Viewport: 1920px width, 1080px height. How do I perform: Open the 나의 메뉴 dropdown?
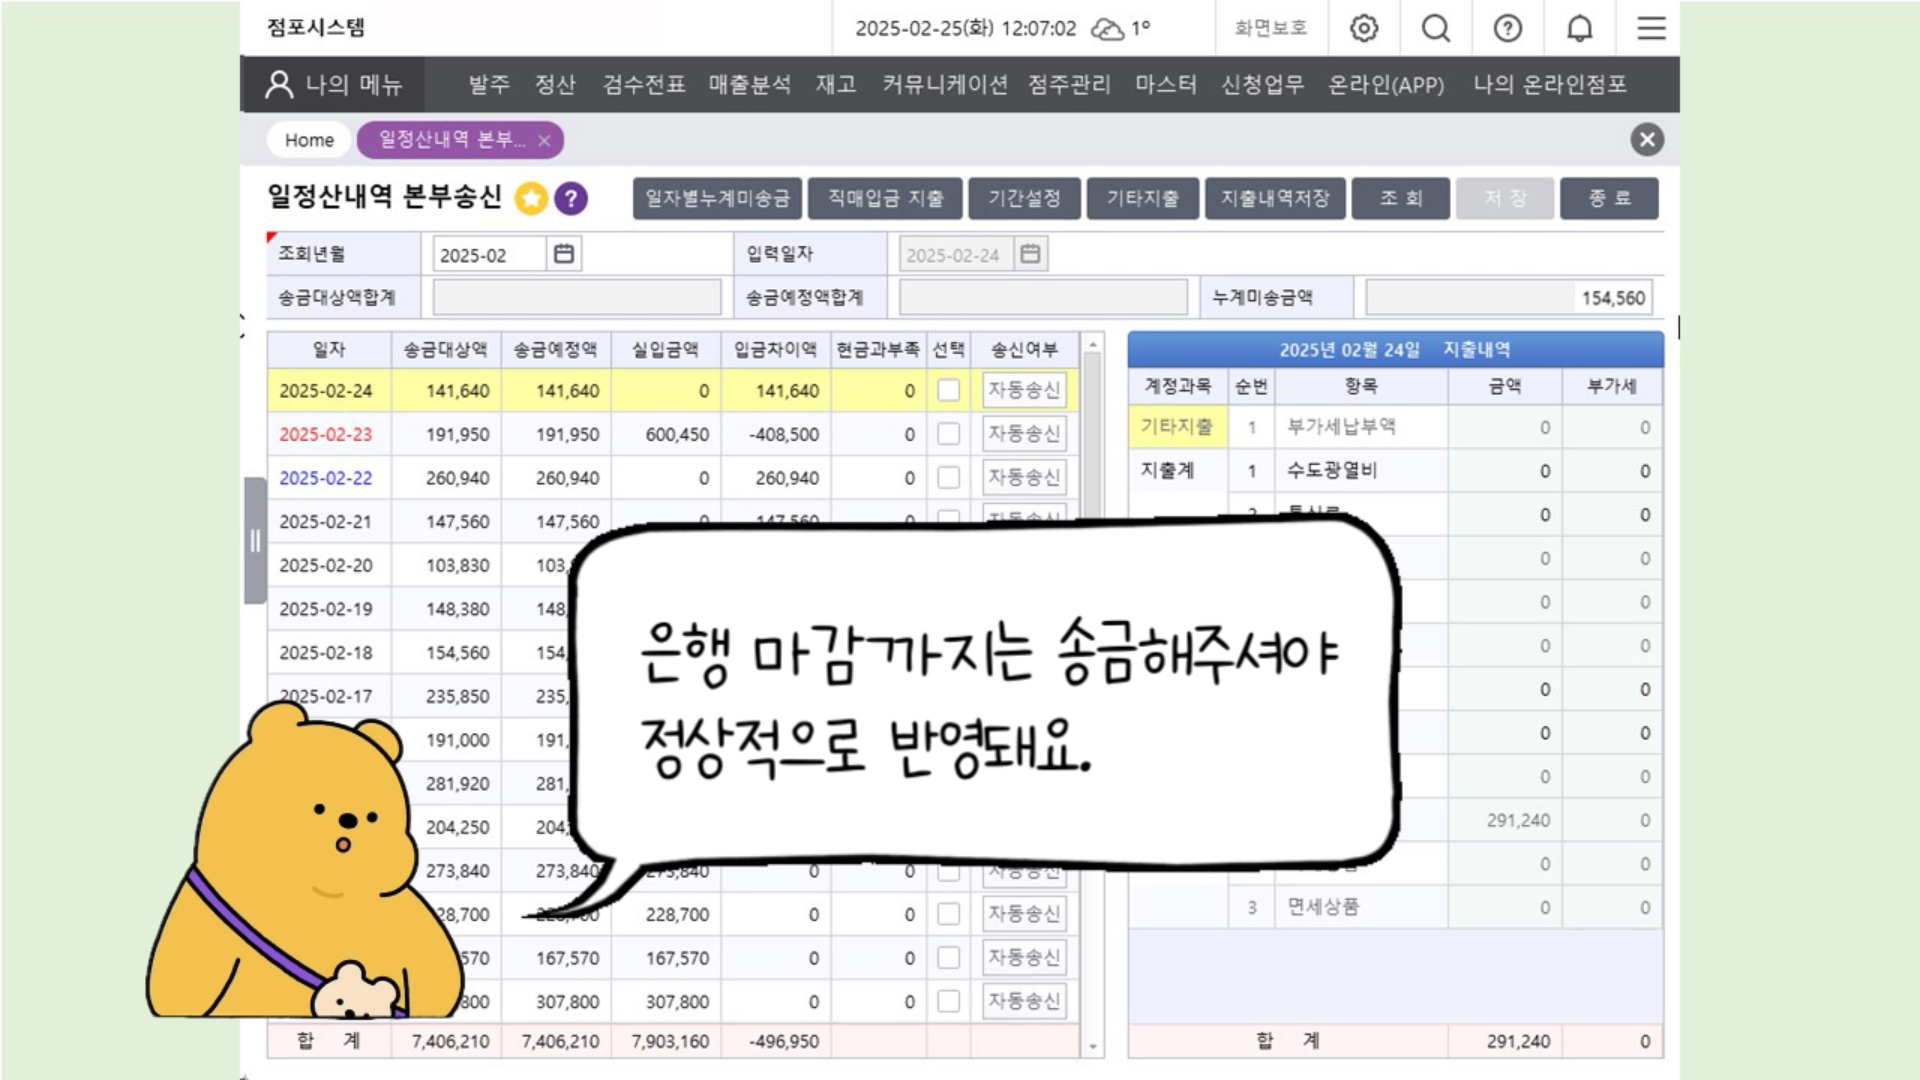[334, 85]
